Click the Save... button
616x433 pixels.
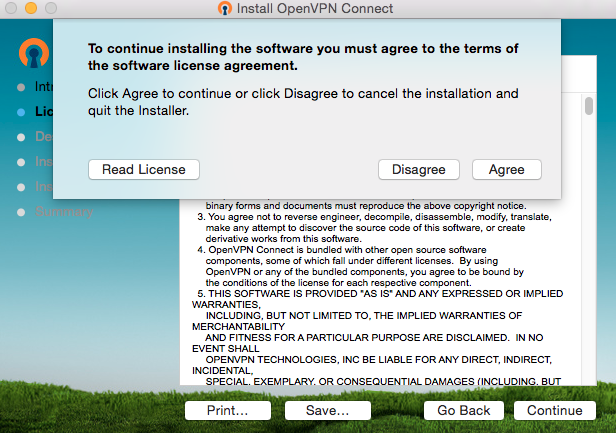pyautogui.click(x=327, y=410)
